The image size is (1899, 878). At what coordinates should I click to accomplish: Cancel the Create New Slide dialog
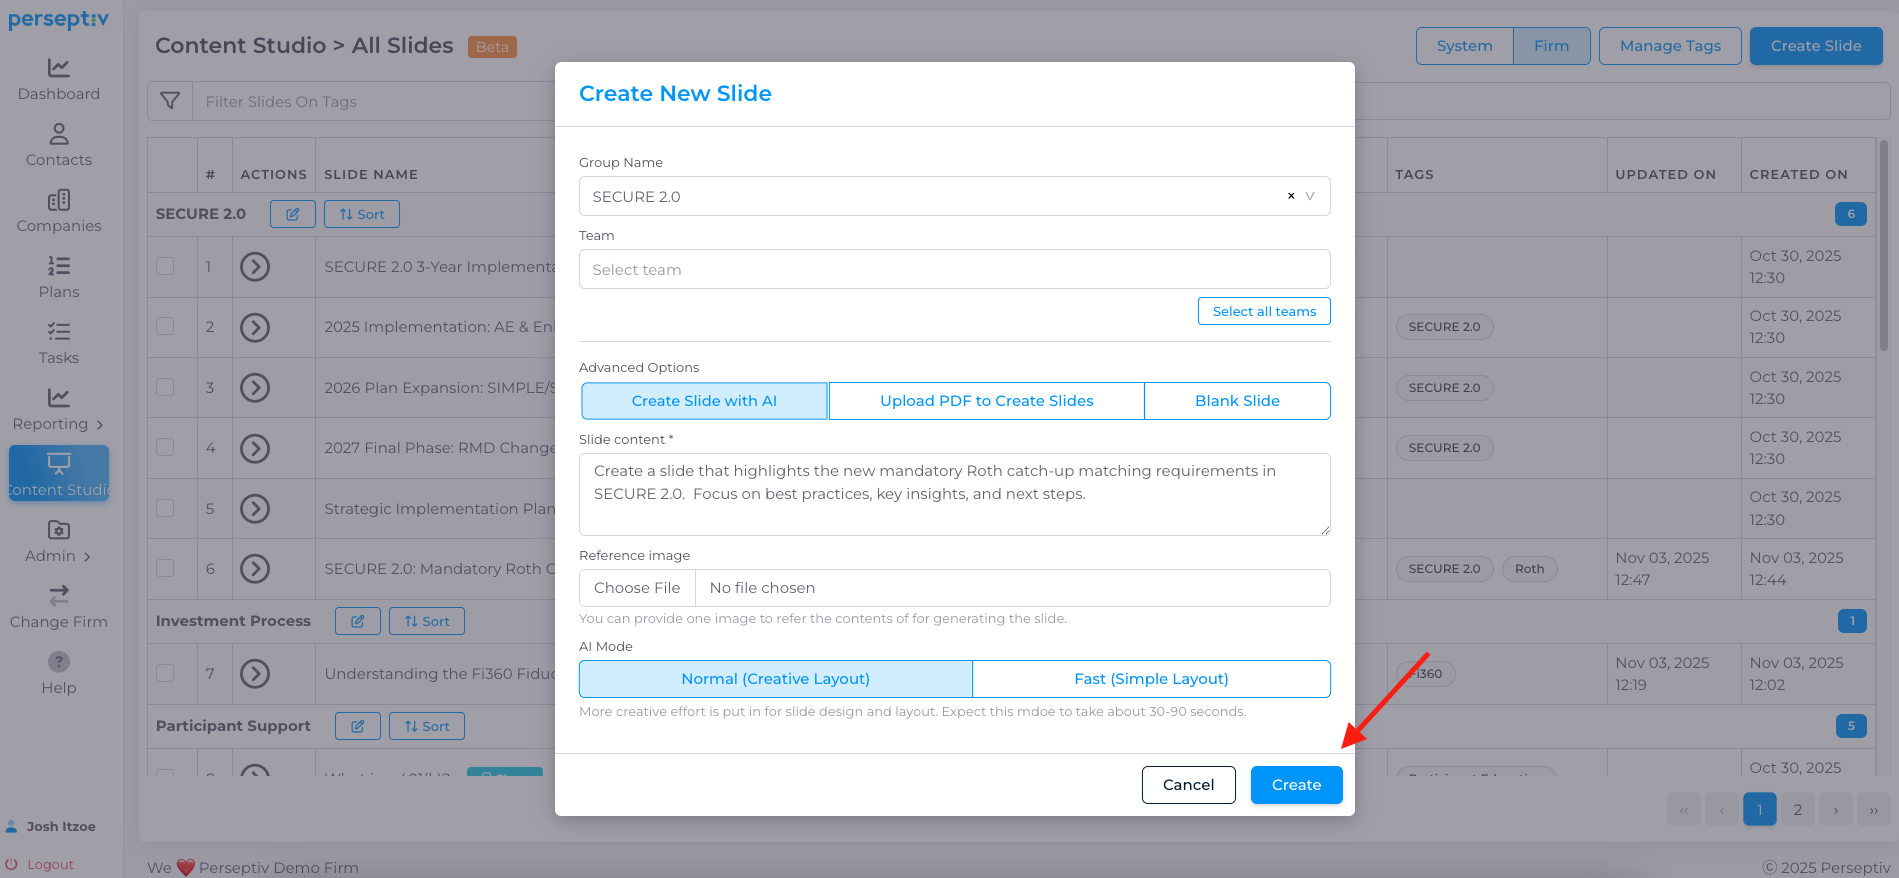(x=1188, y=785)
